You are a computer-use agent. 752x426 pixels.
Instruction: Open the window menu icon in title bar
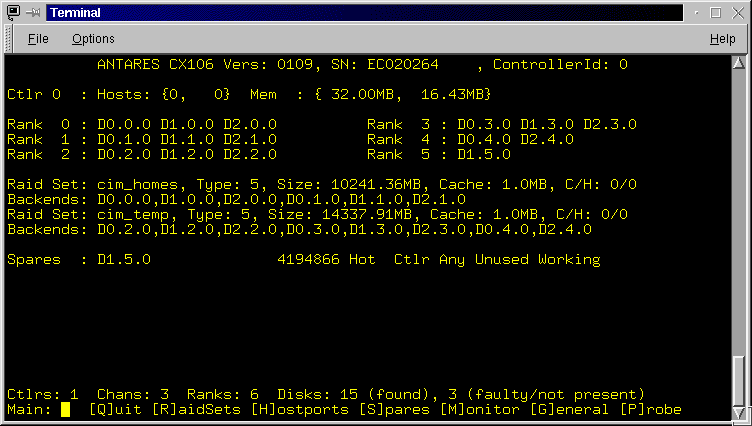point(11,12)
